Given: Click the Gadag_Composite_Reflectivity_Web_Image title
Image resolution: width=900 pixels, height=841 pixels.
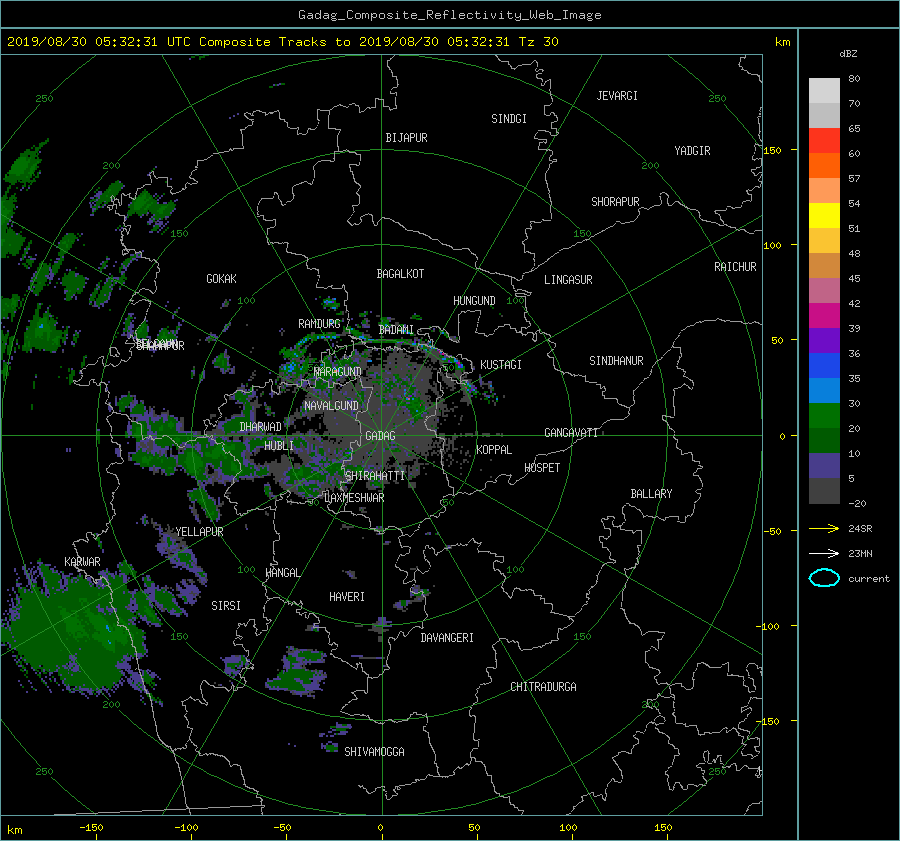Looking at the screenshot, I should point(449,15).
